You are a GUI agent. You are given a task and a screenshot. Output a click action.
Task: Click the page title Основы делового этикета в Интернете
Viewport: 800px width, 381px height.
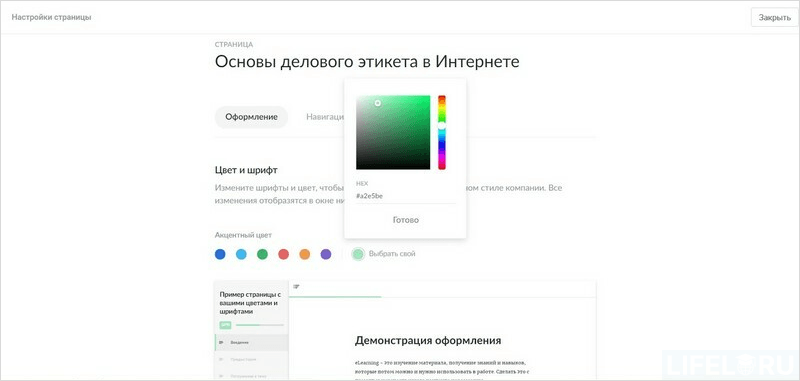(367, 62)
